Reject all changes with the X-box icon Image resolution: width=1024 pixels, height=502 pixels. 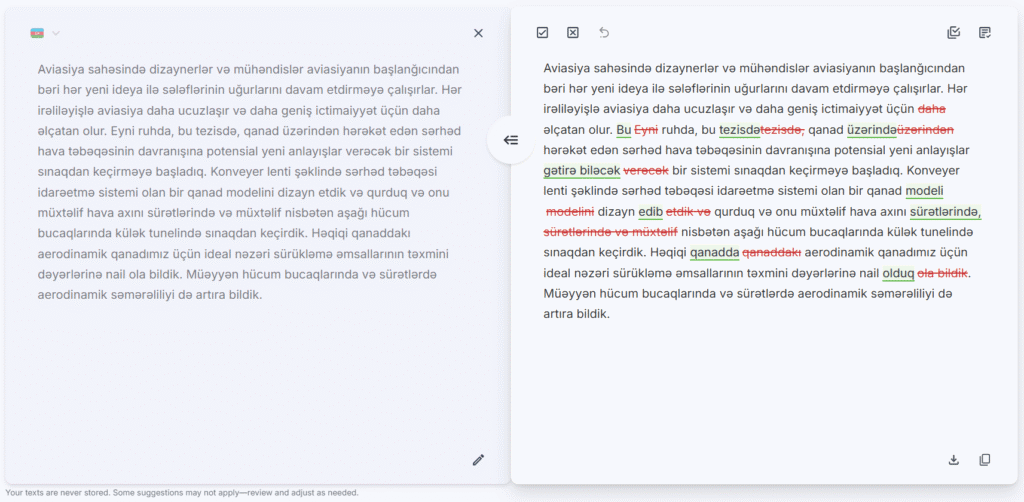click(573, 33)
